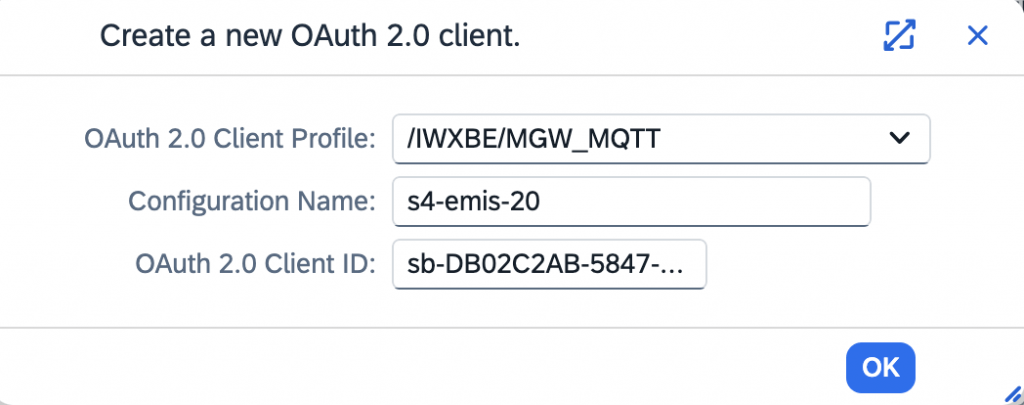The height and width of the screenshot is (405, 1024).
Task: Click the OAuth 2.0 Client Profile label
Action: (230, 138)
